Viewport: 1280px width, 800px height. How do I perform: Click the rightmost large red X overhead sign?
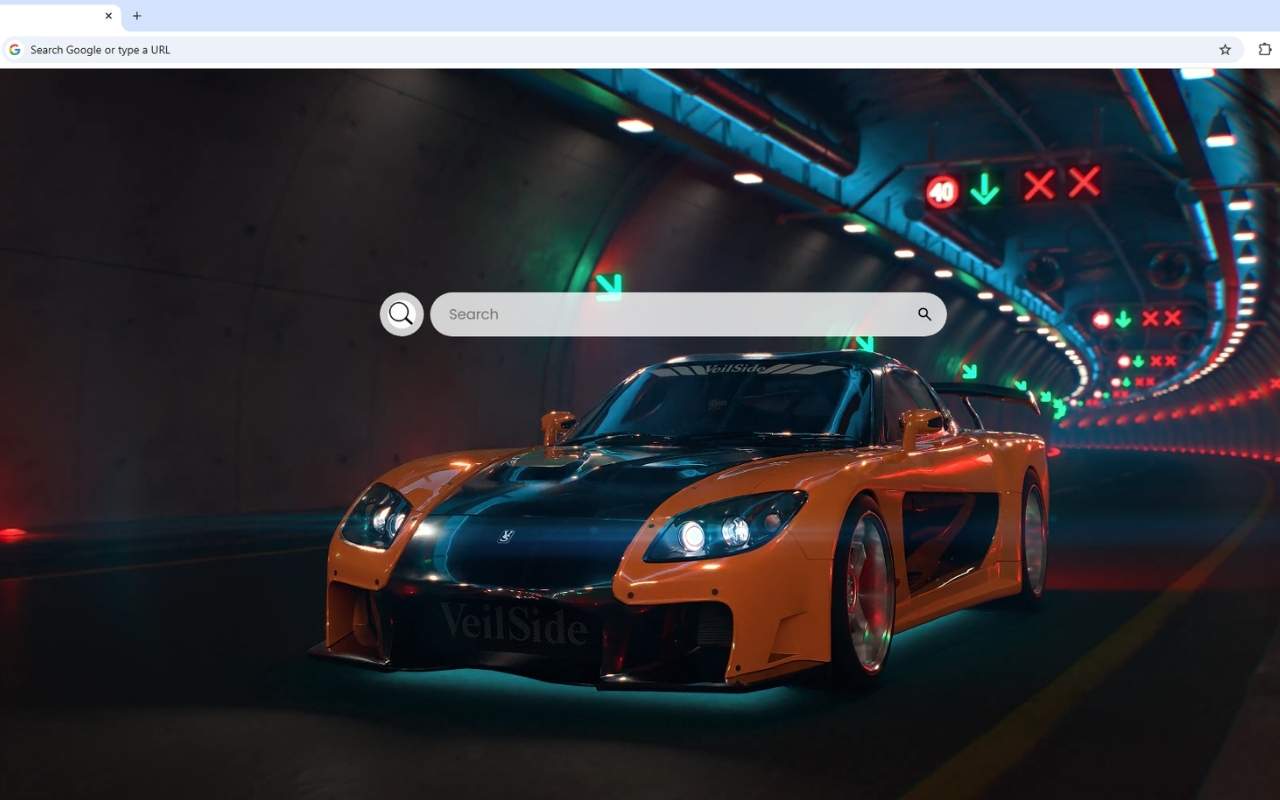(1084, 182)
